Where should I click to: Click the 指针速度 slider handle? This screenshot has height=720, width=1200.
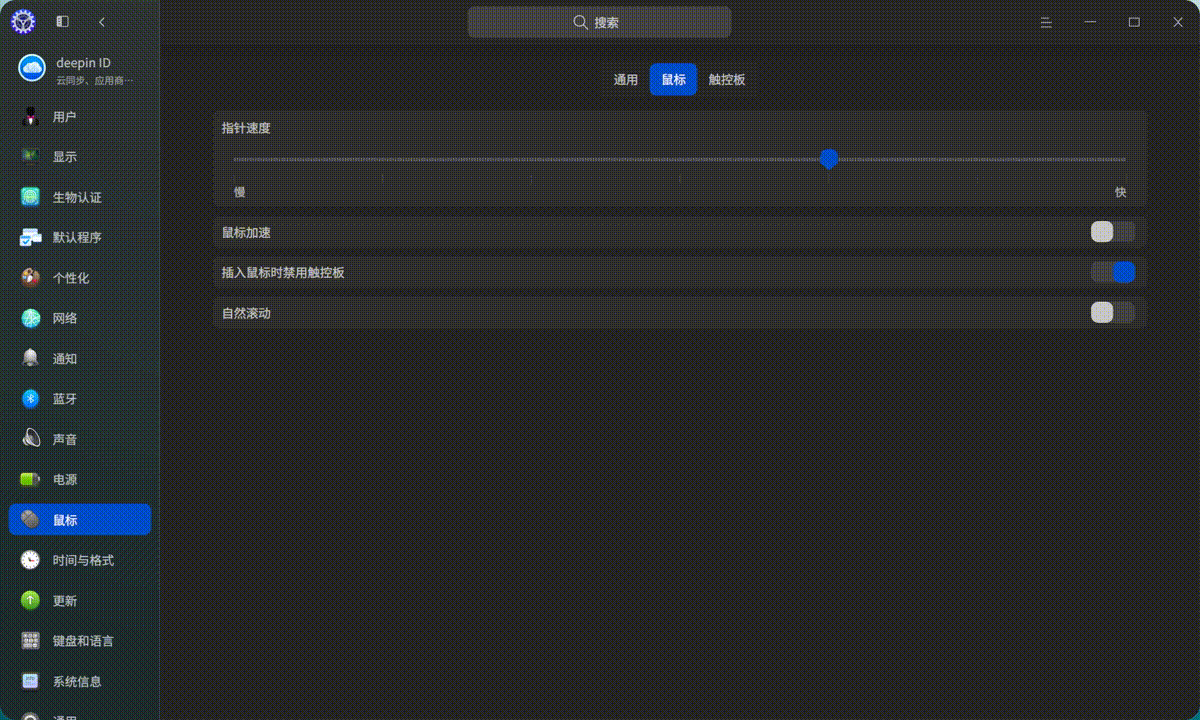828,159
